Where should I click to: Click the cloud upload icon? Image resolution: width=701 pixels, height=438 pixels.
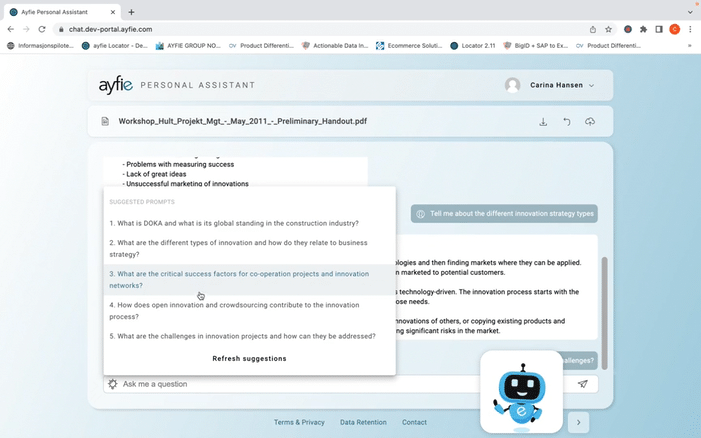pyautogui.click(x=590, y=122)
